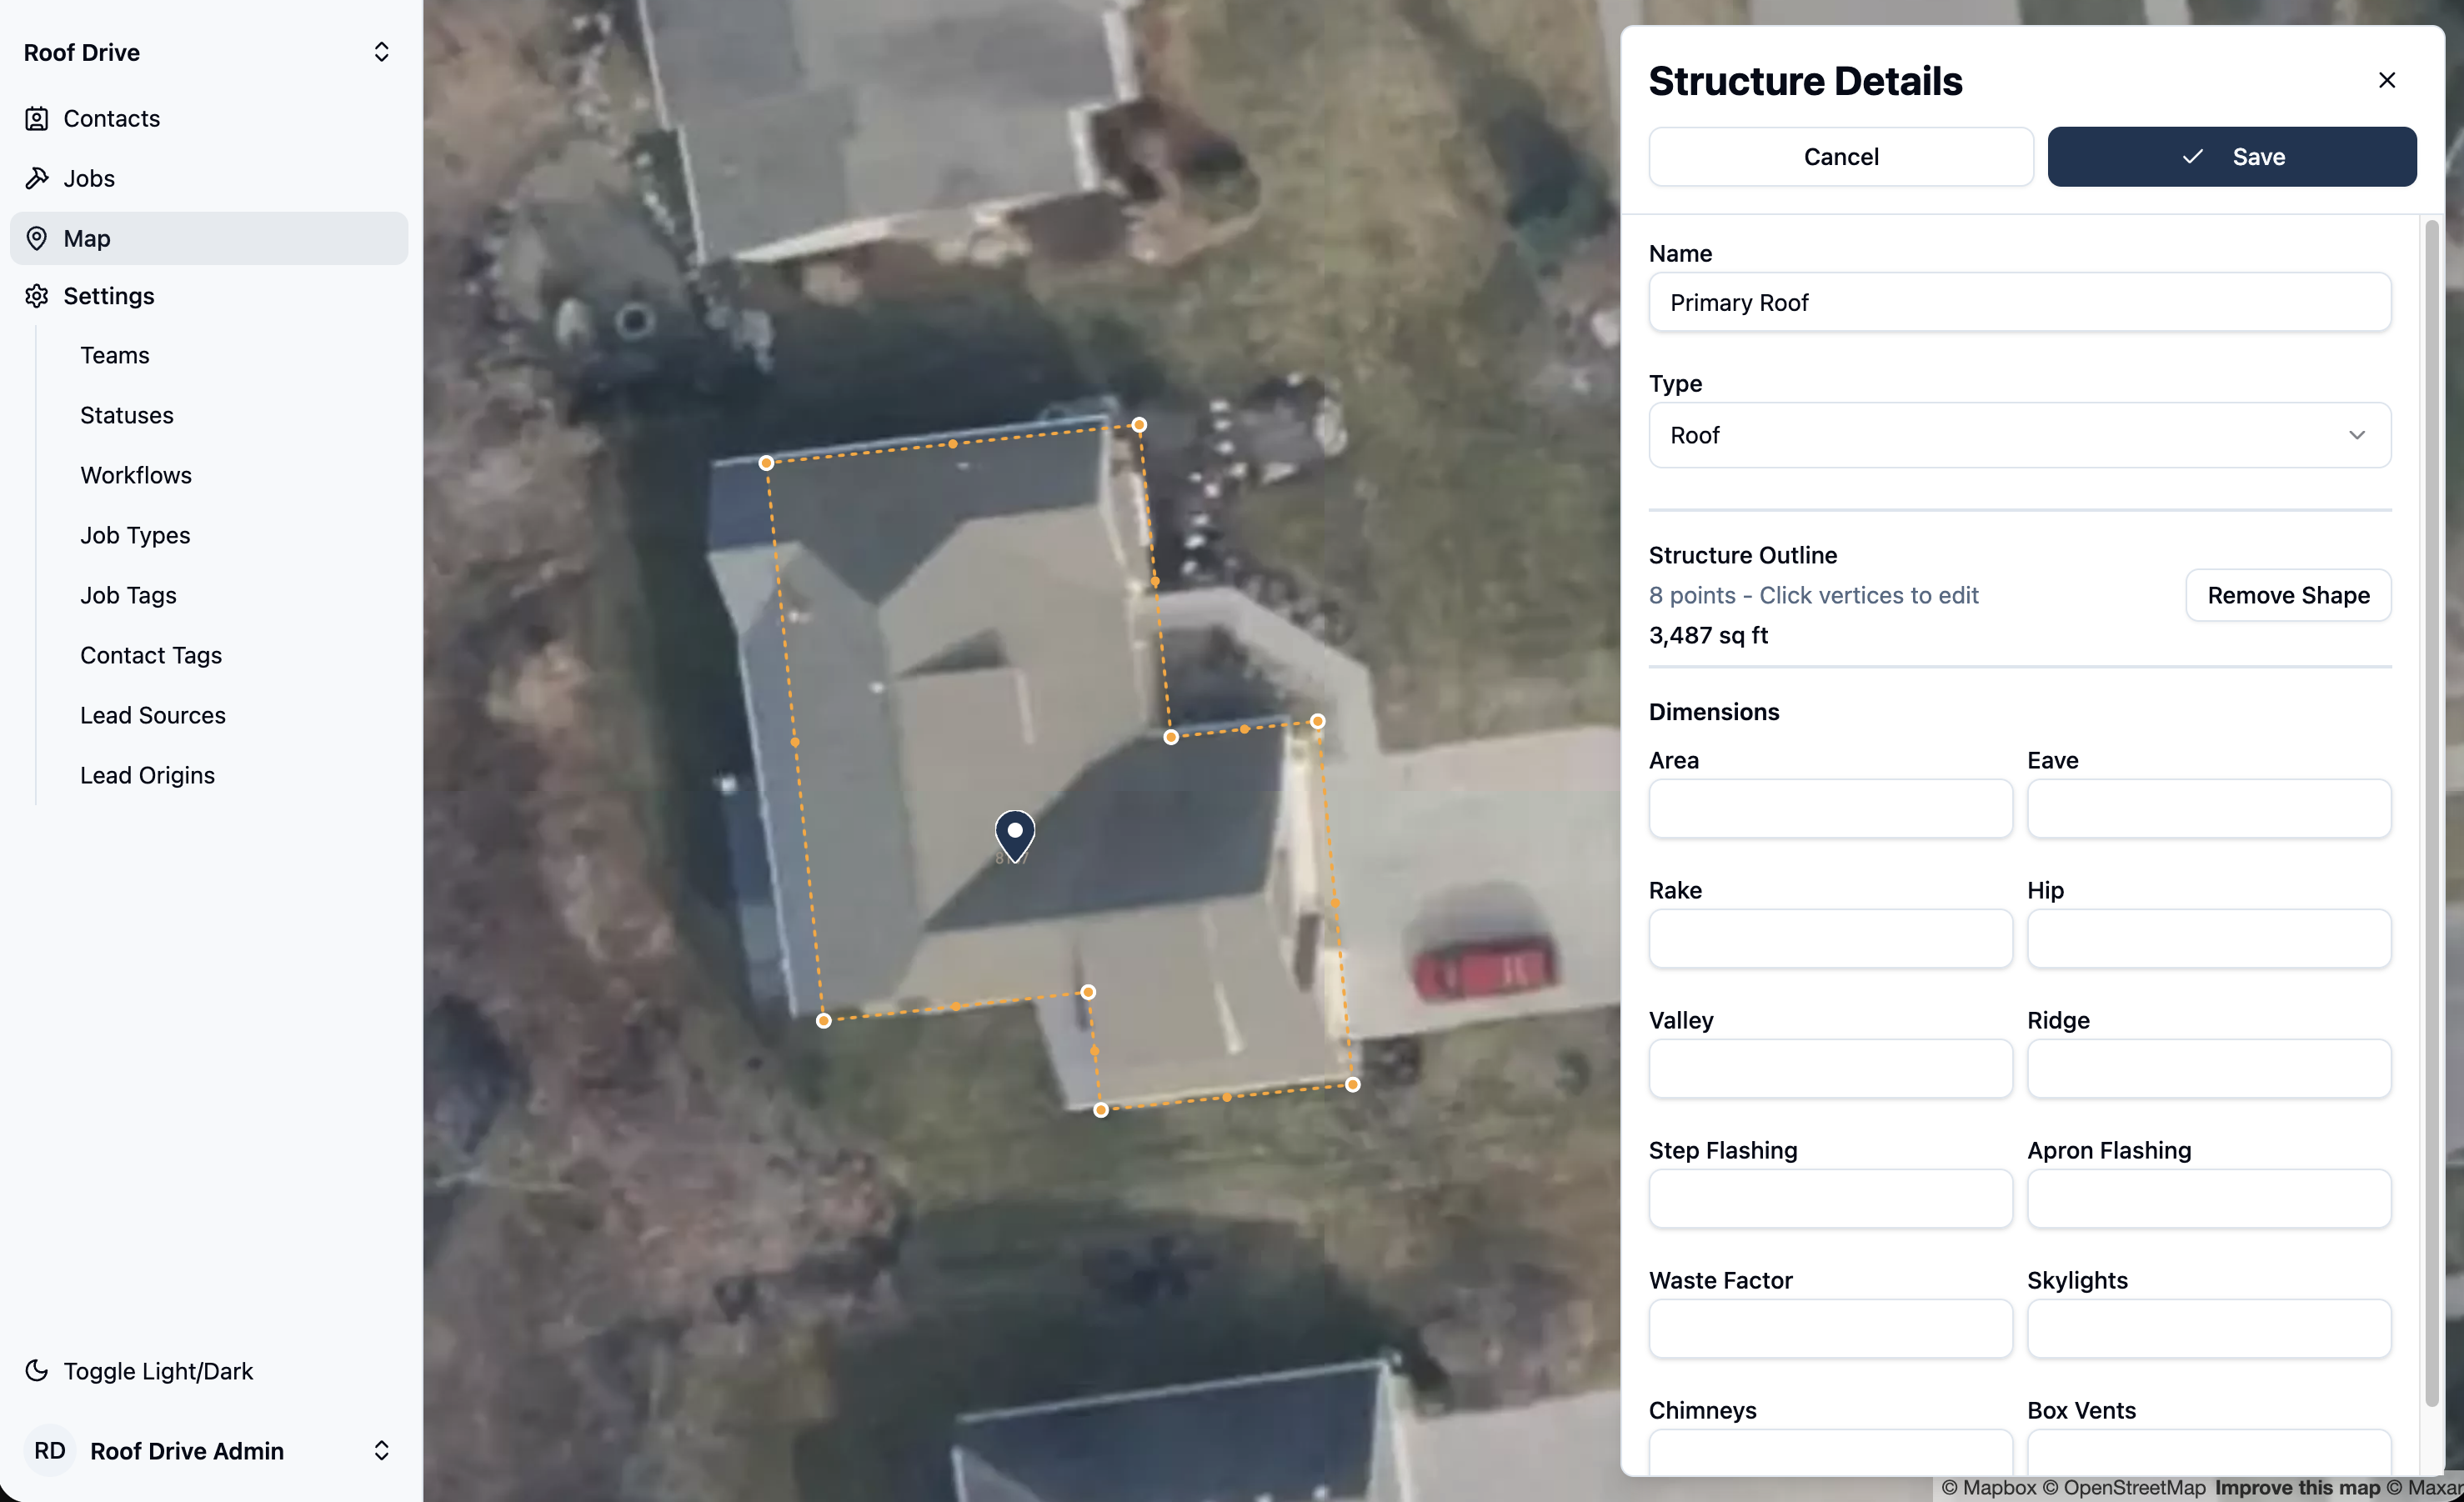This screenshot has height=1502, width=2464.
Task: Click the Map pin icon in sidebar
Action: 36,238
